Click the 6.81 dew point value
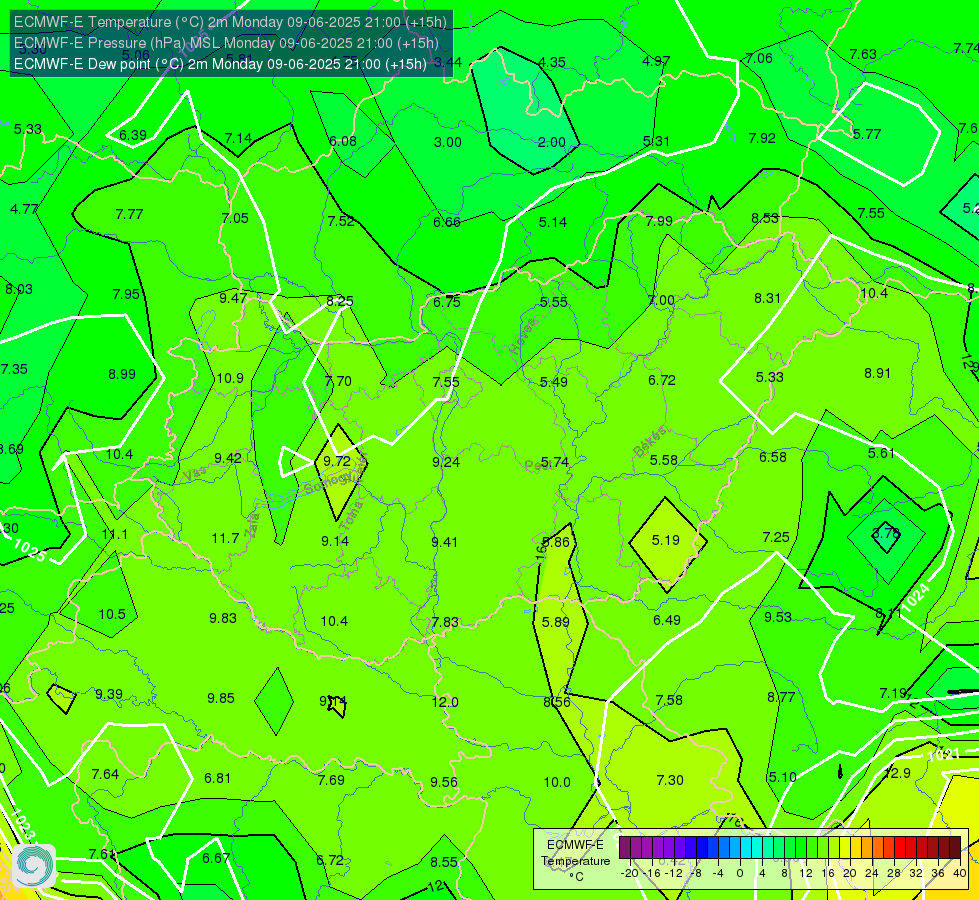 tap(217, 778)
